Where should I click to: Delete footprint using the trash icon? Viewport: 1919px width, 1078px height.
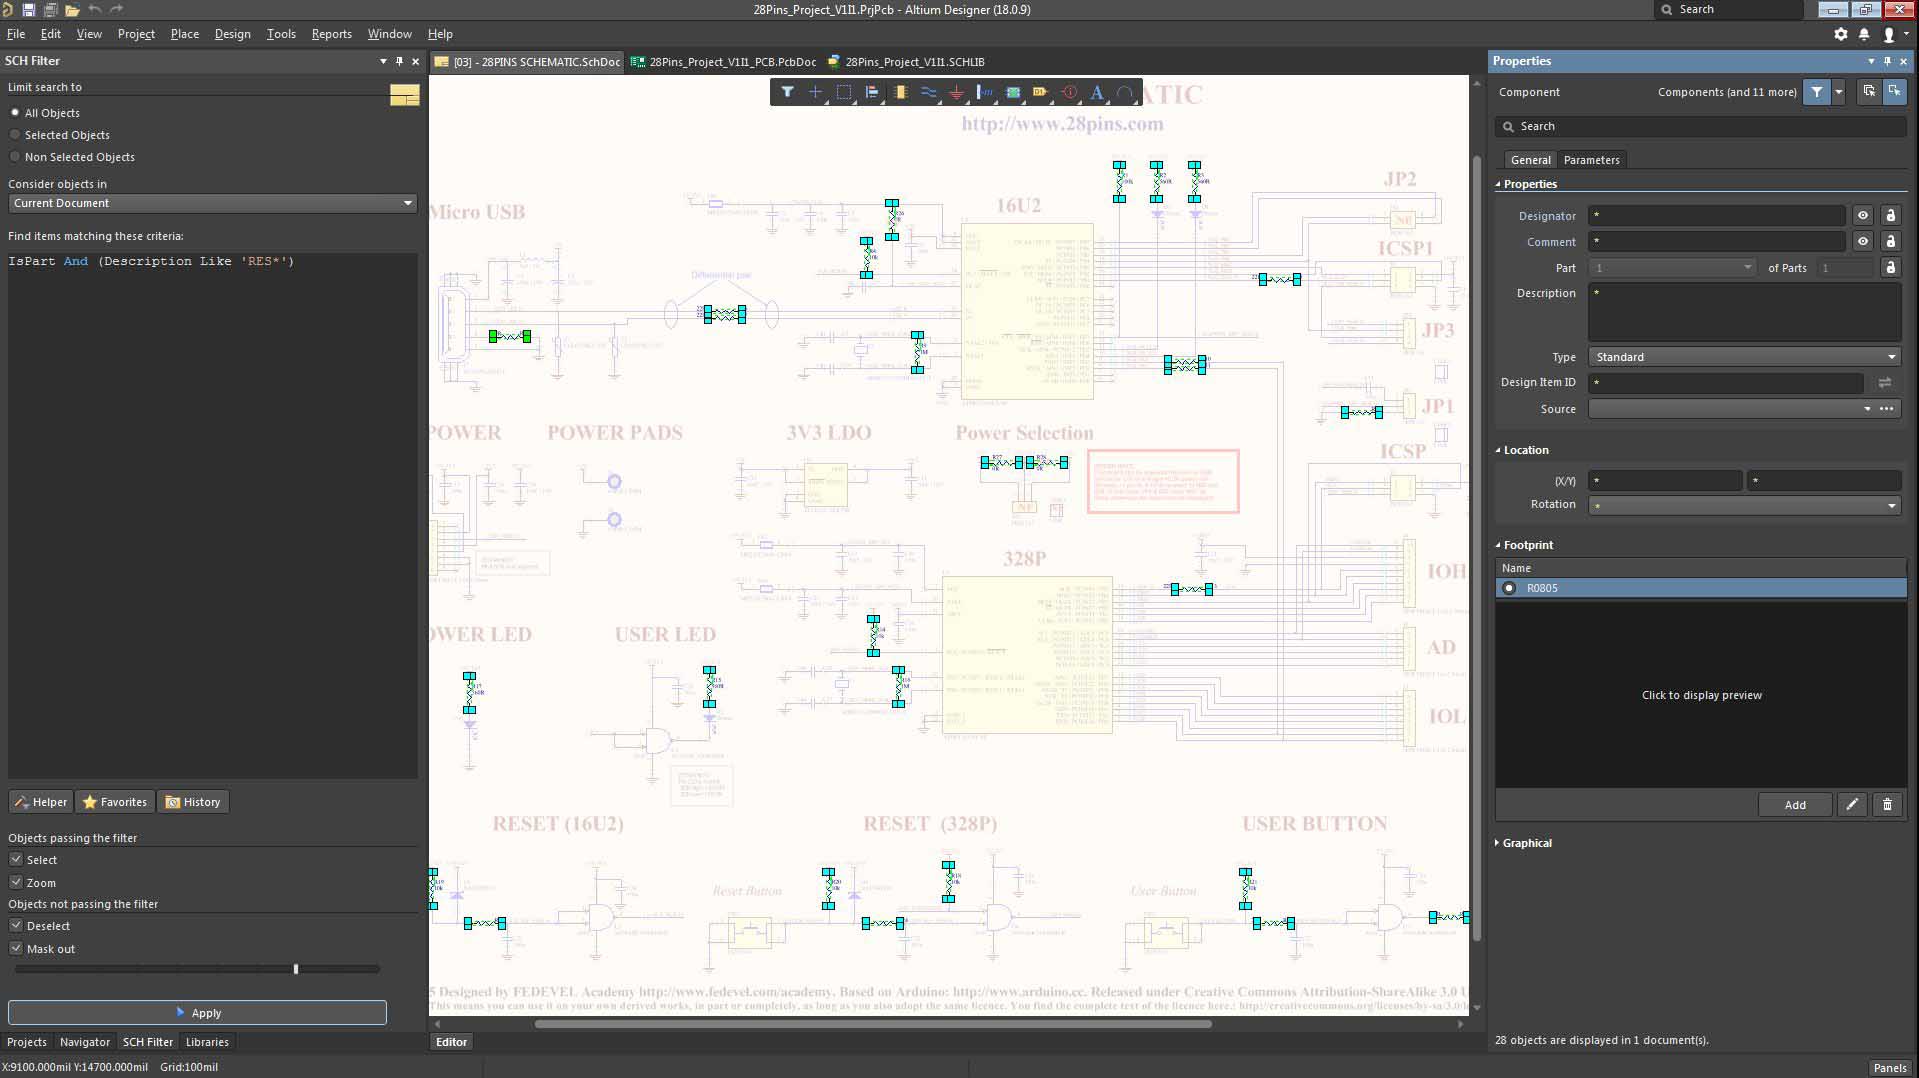point(1887,805)
